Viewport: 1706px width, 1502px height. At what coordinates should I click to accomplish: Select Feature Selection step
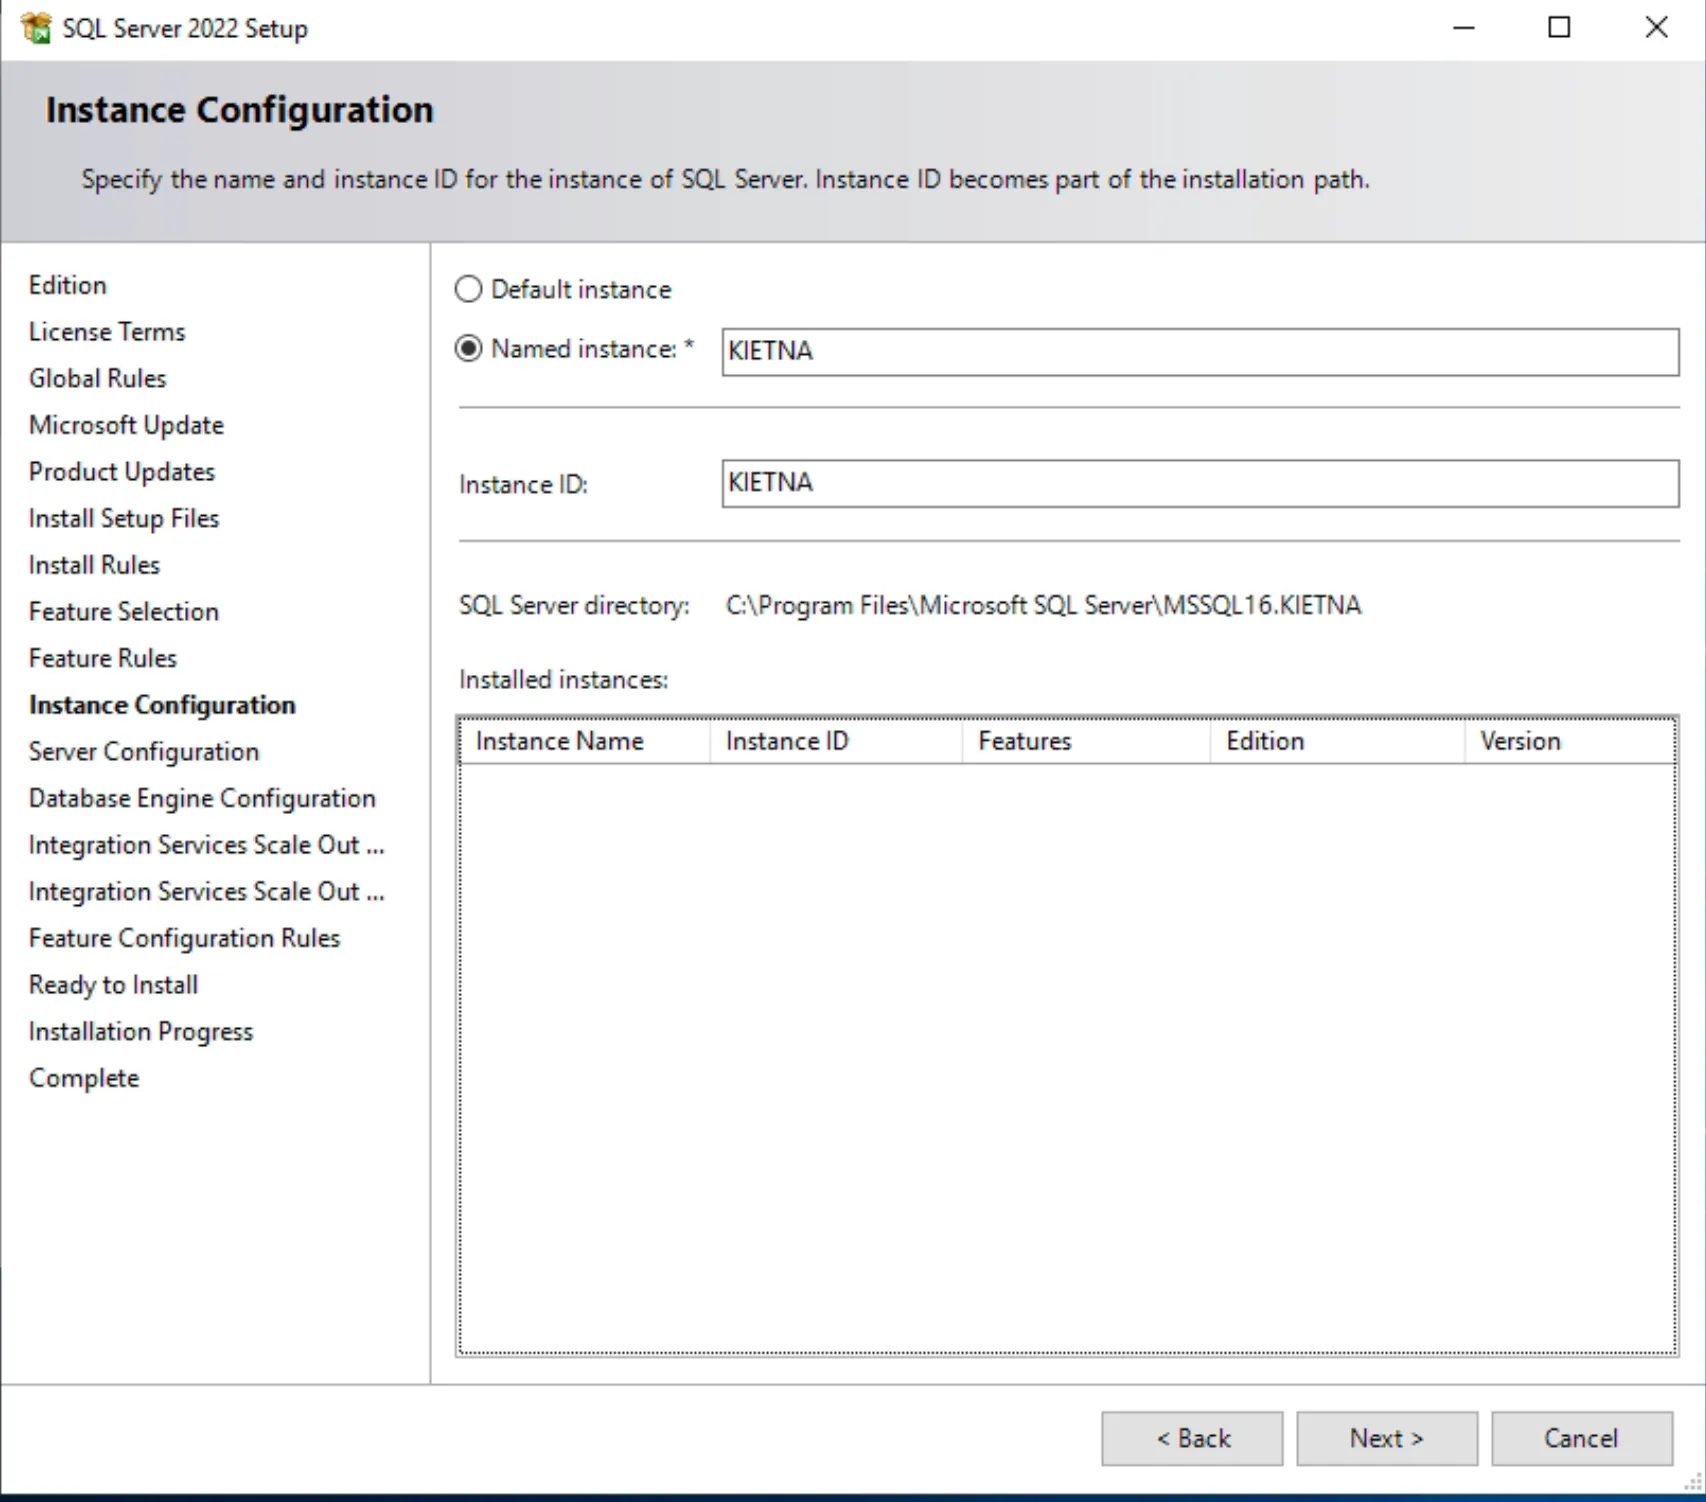(x=124, y=612)
